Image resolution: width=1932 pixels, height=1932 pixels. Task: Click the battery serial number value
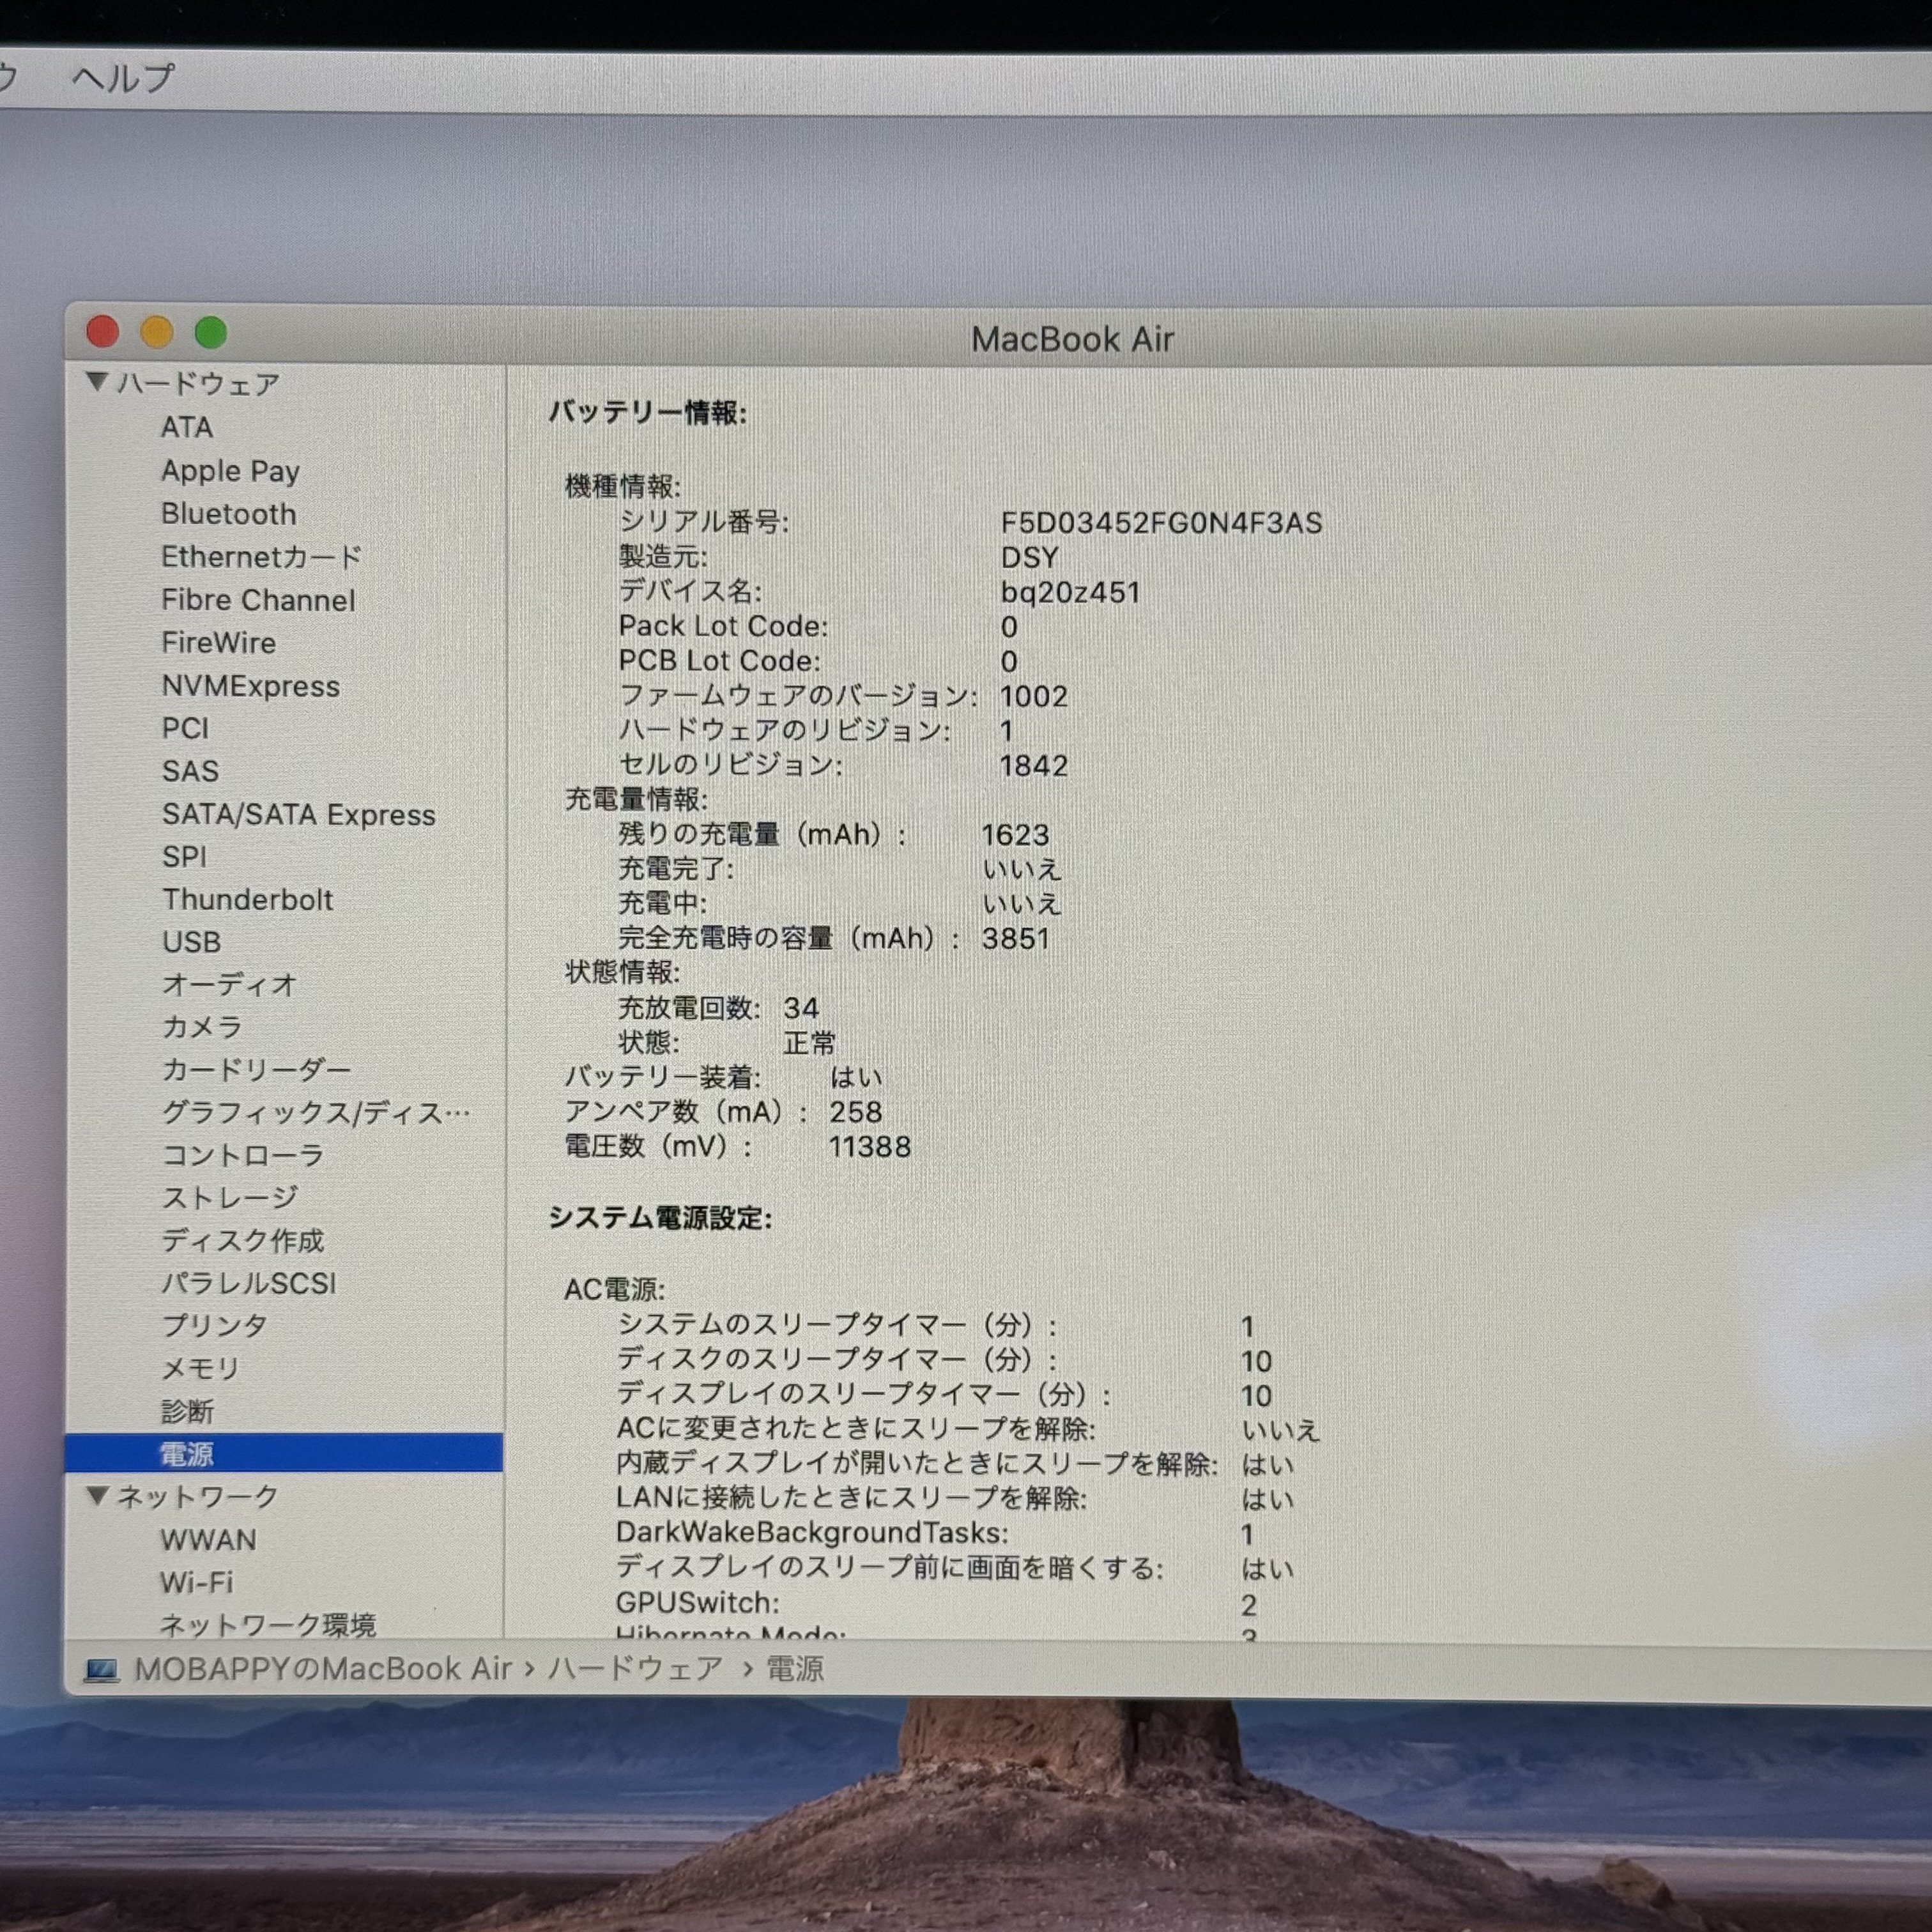tap(1160, 523)
